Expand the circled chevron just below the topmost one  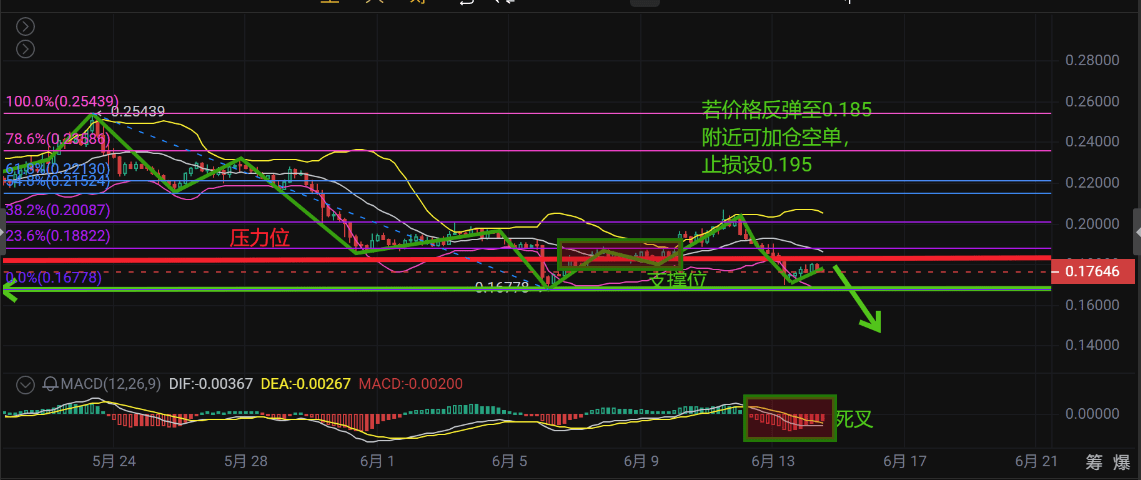[25, 49]
